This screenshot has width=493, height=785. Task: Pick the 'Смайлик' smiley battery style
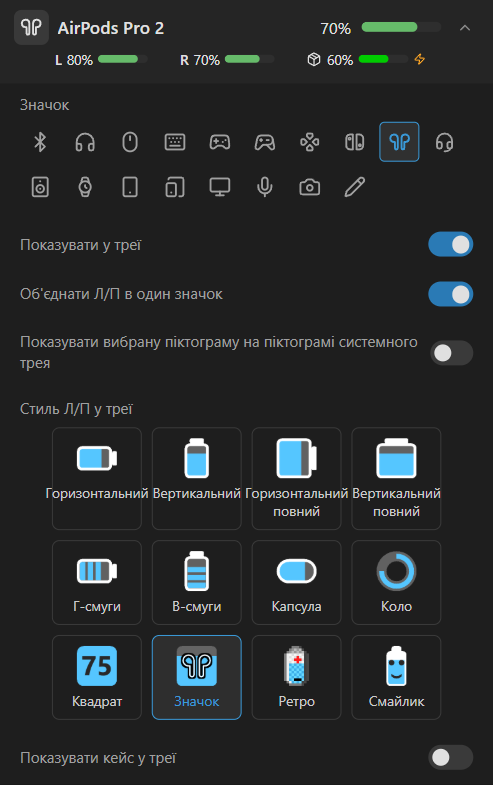pyautogui.click(x=396, y=677)
